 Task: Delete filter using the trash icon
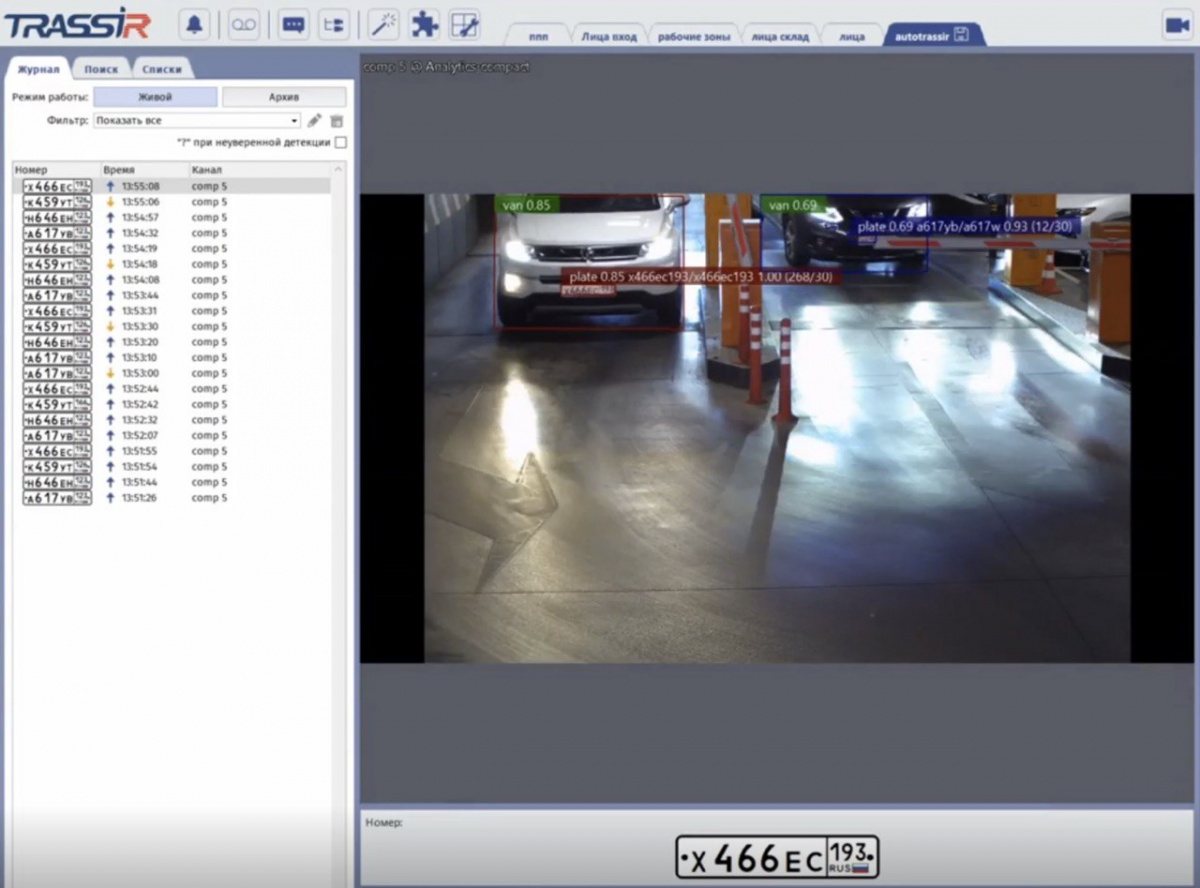(x=337, y=121)
